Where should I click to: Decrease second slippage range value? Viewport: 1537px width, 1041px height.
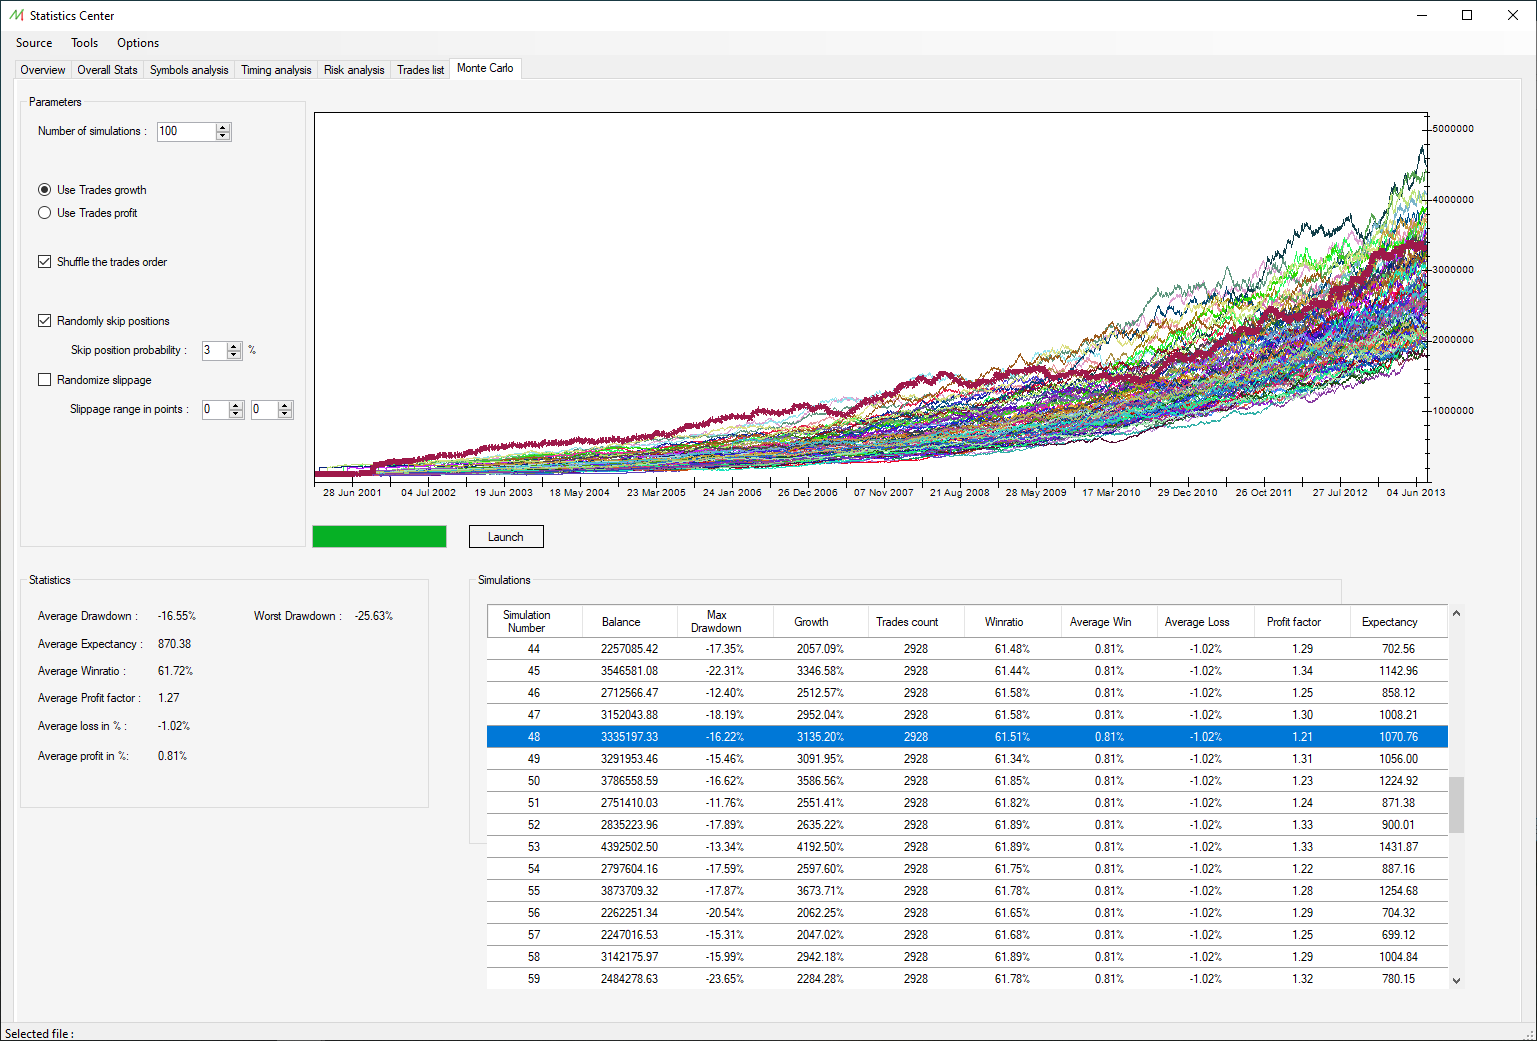pos(286,414)
